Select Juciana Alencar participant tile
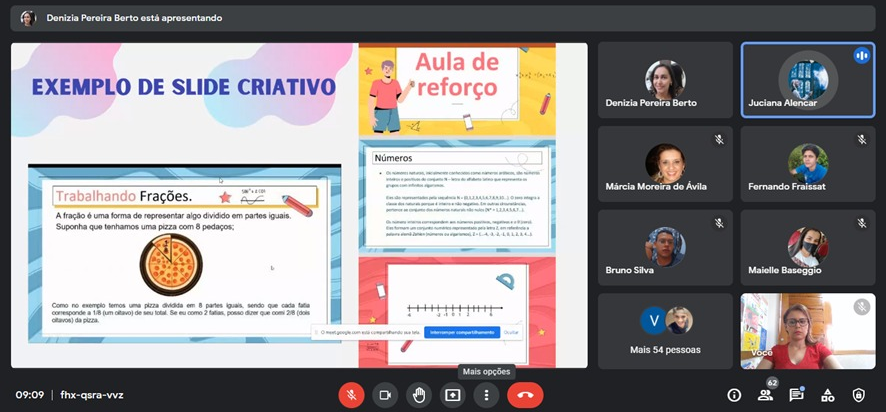Image resolution: width=886 pixels, height=412 pixels. point(808,80)
